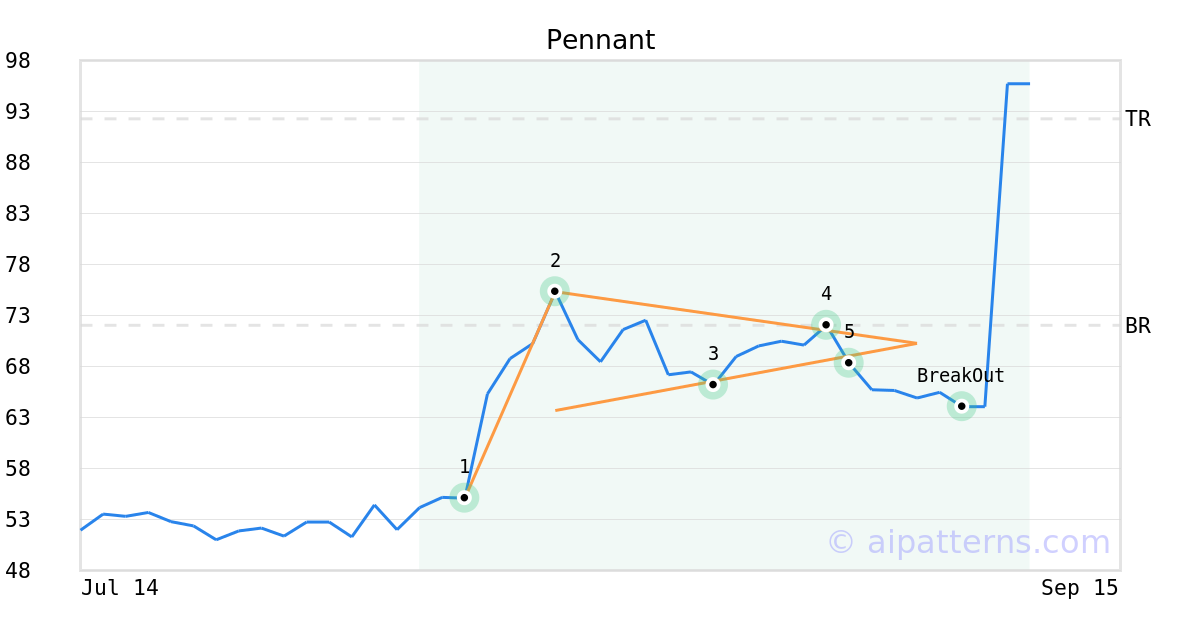Click the Pennant chart title
Viewport: 1200px width, 630px height.
click(x=600, y=40)
